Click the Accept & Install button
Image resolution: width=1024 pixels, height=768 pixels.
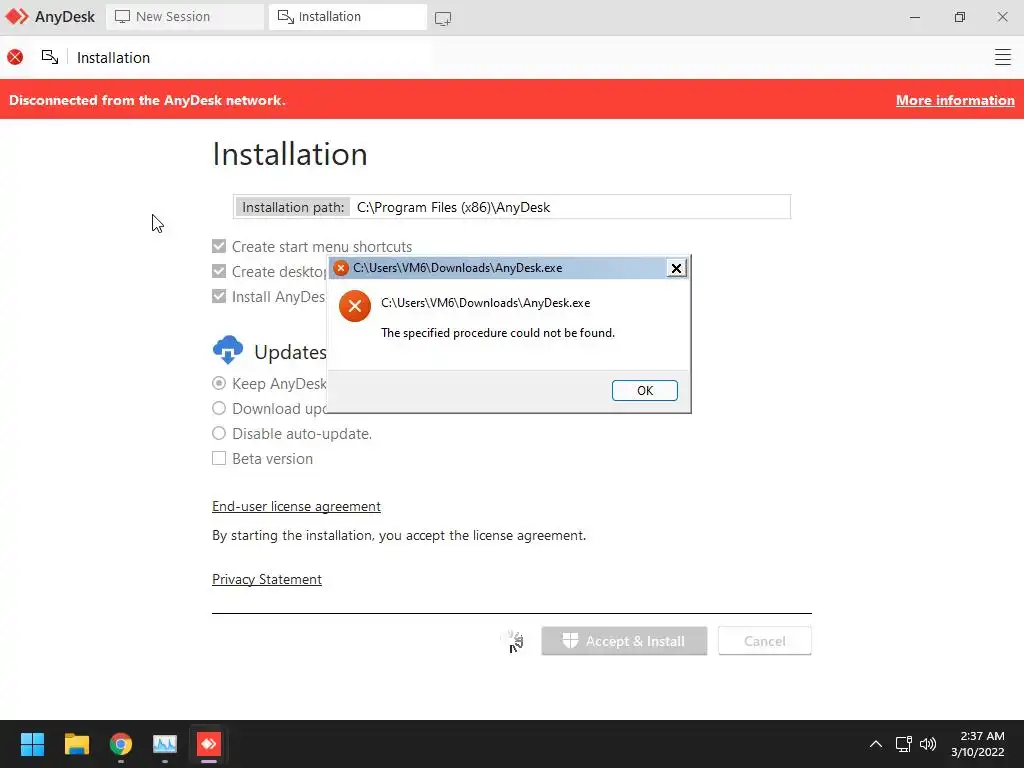point(624,641)
